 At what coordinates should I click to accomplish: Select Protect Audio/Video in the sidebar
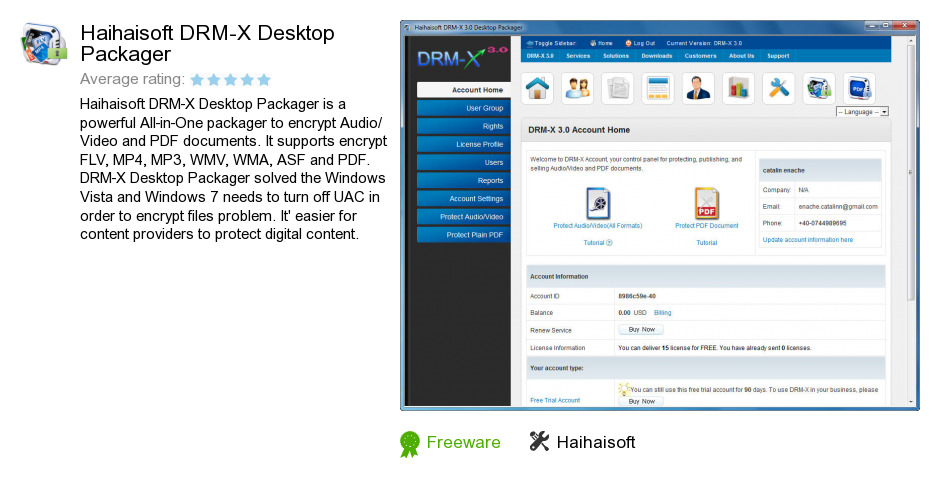[x=463, y=216]
